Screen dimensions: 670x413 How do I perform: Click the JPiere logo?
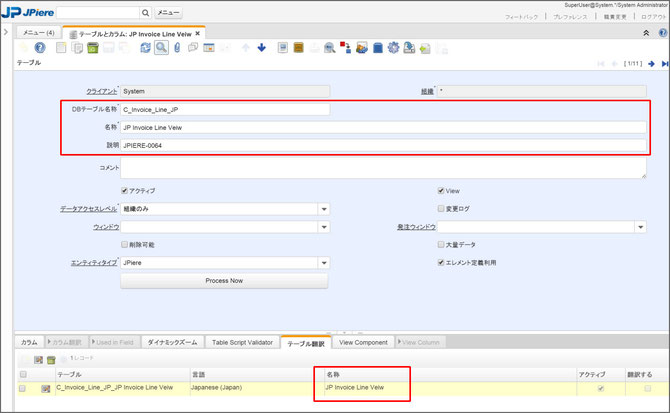(x=28, y=12)
